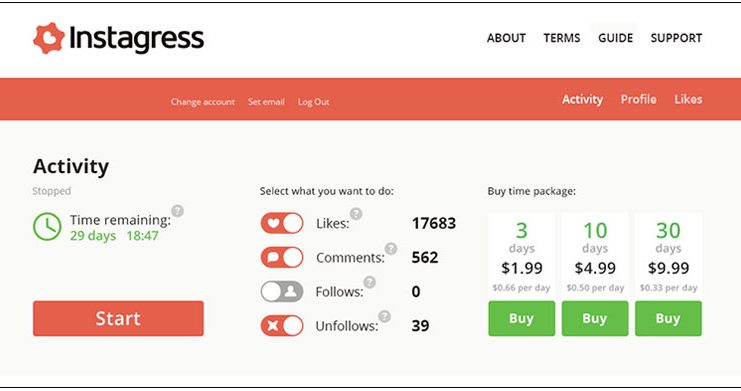741x391 pixels.
Task: Disable the Comments toggle switch
Action: coord(282,257)
